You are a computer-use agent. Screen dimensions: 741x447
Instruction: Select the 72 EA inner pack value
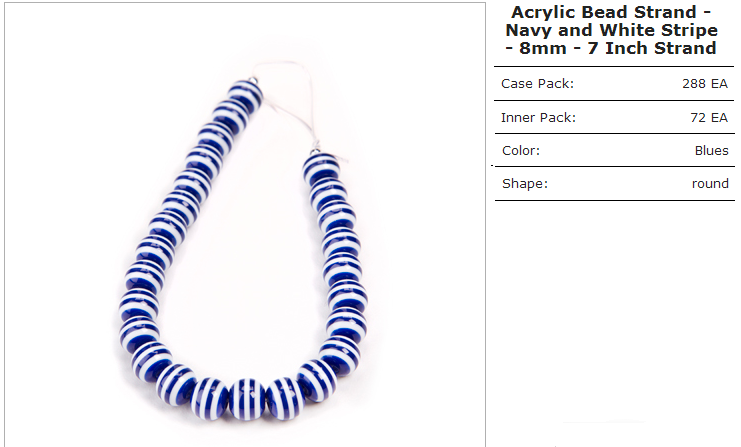tap(709, 117)
